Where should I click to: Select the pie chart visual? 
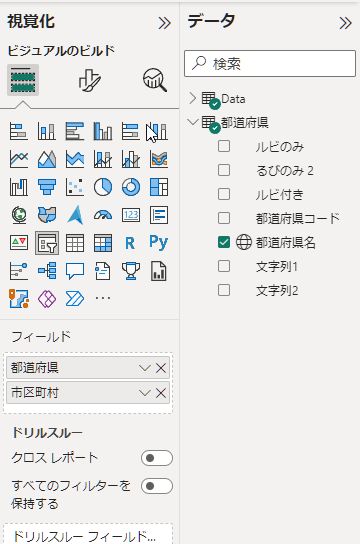(x=103, y=187)
